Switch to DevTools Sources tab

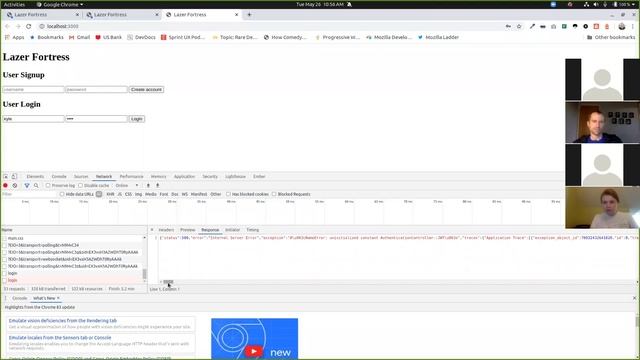[x=81, y=176]
